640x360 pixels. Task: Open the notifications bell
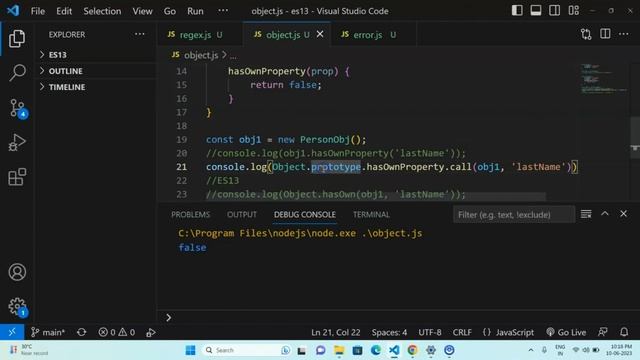click(624, 332)
